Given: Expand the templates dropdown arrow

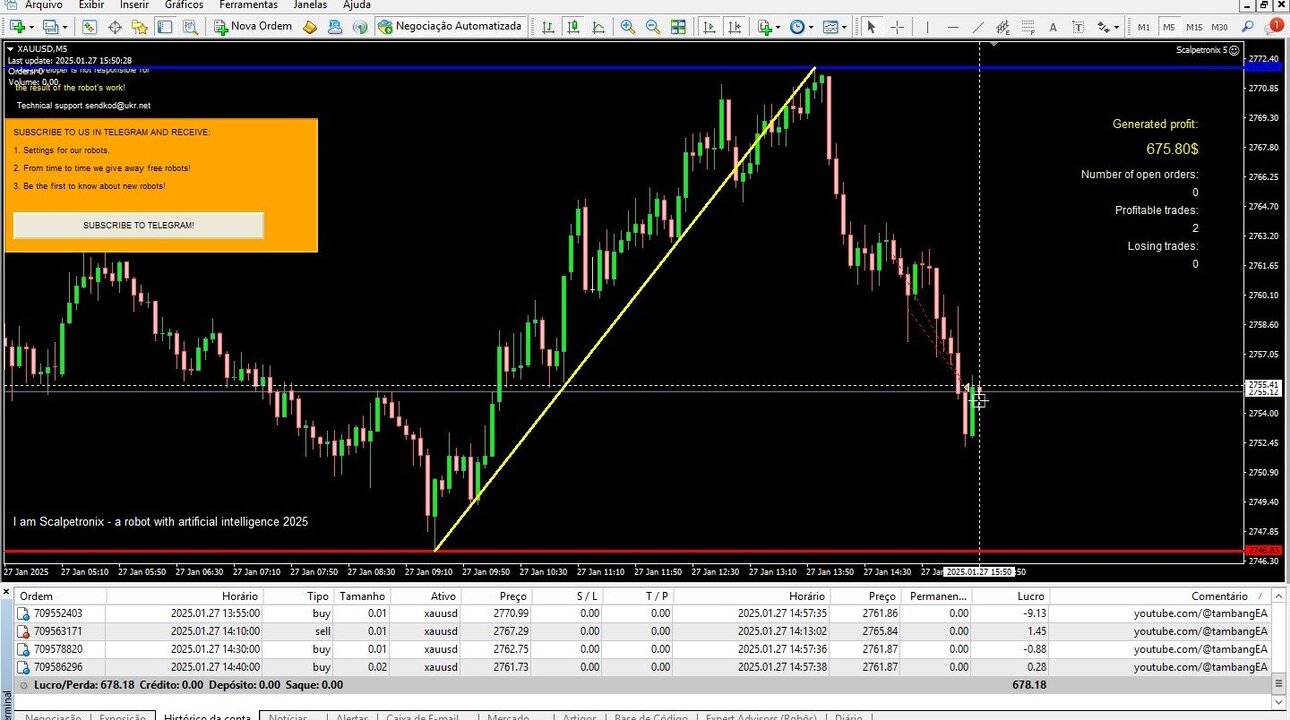Looking at the screenshot, I should coord(845,27).
